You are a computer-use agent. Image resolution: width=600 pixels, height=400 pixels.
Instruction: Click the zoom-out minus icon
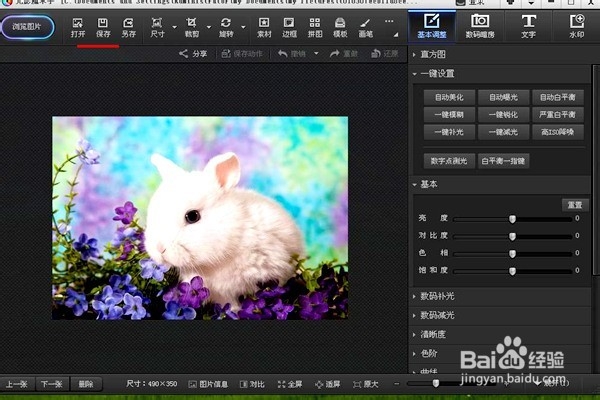coord(396,384)
